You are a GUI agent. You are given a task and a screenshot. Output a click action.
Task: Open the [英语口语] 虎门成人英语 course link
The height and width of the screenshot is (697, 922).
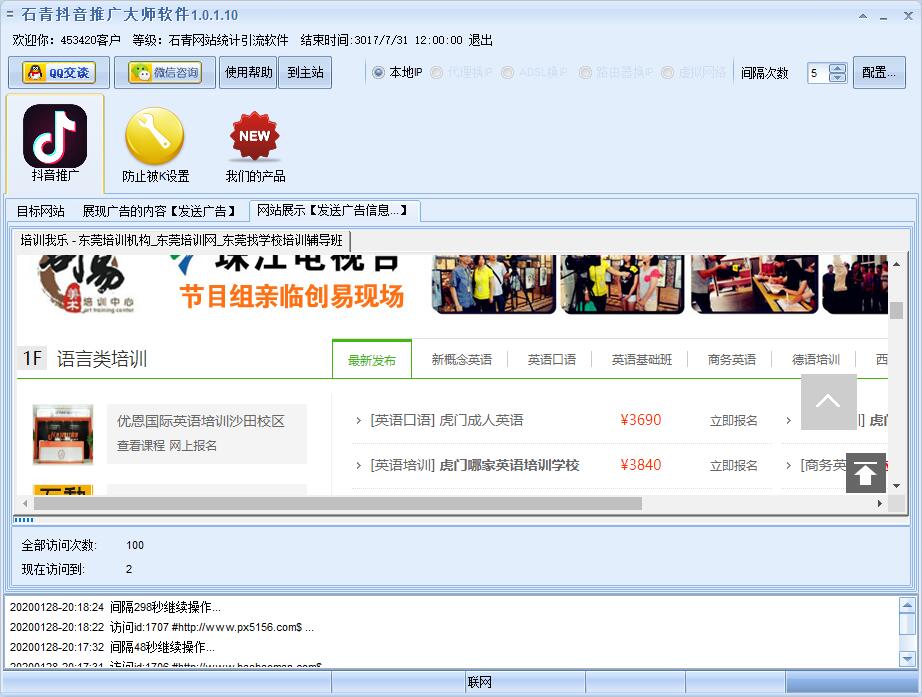[x=447, y=421]
